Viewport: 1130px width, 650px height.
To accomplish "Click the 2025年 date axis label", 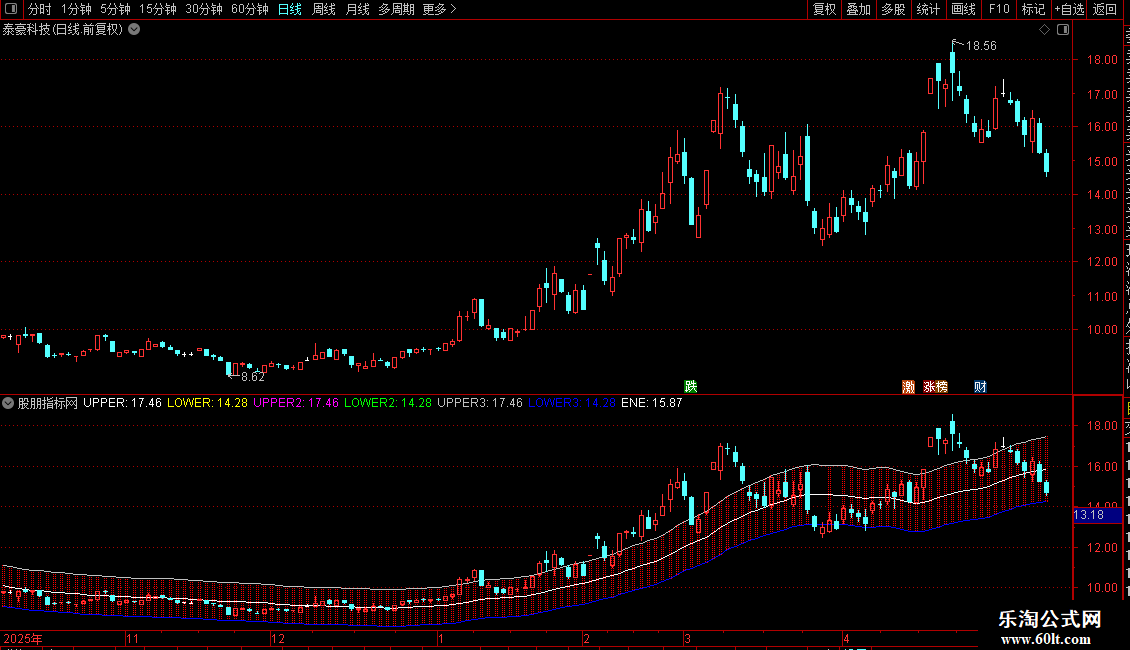I will click(23, 639).
